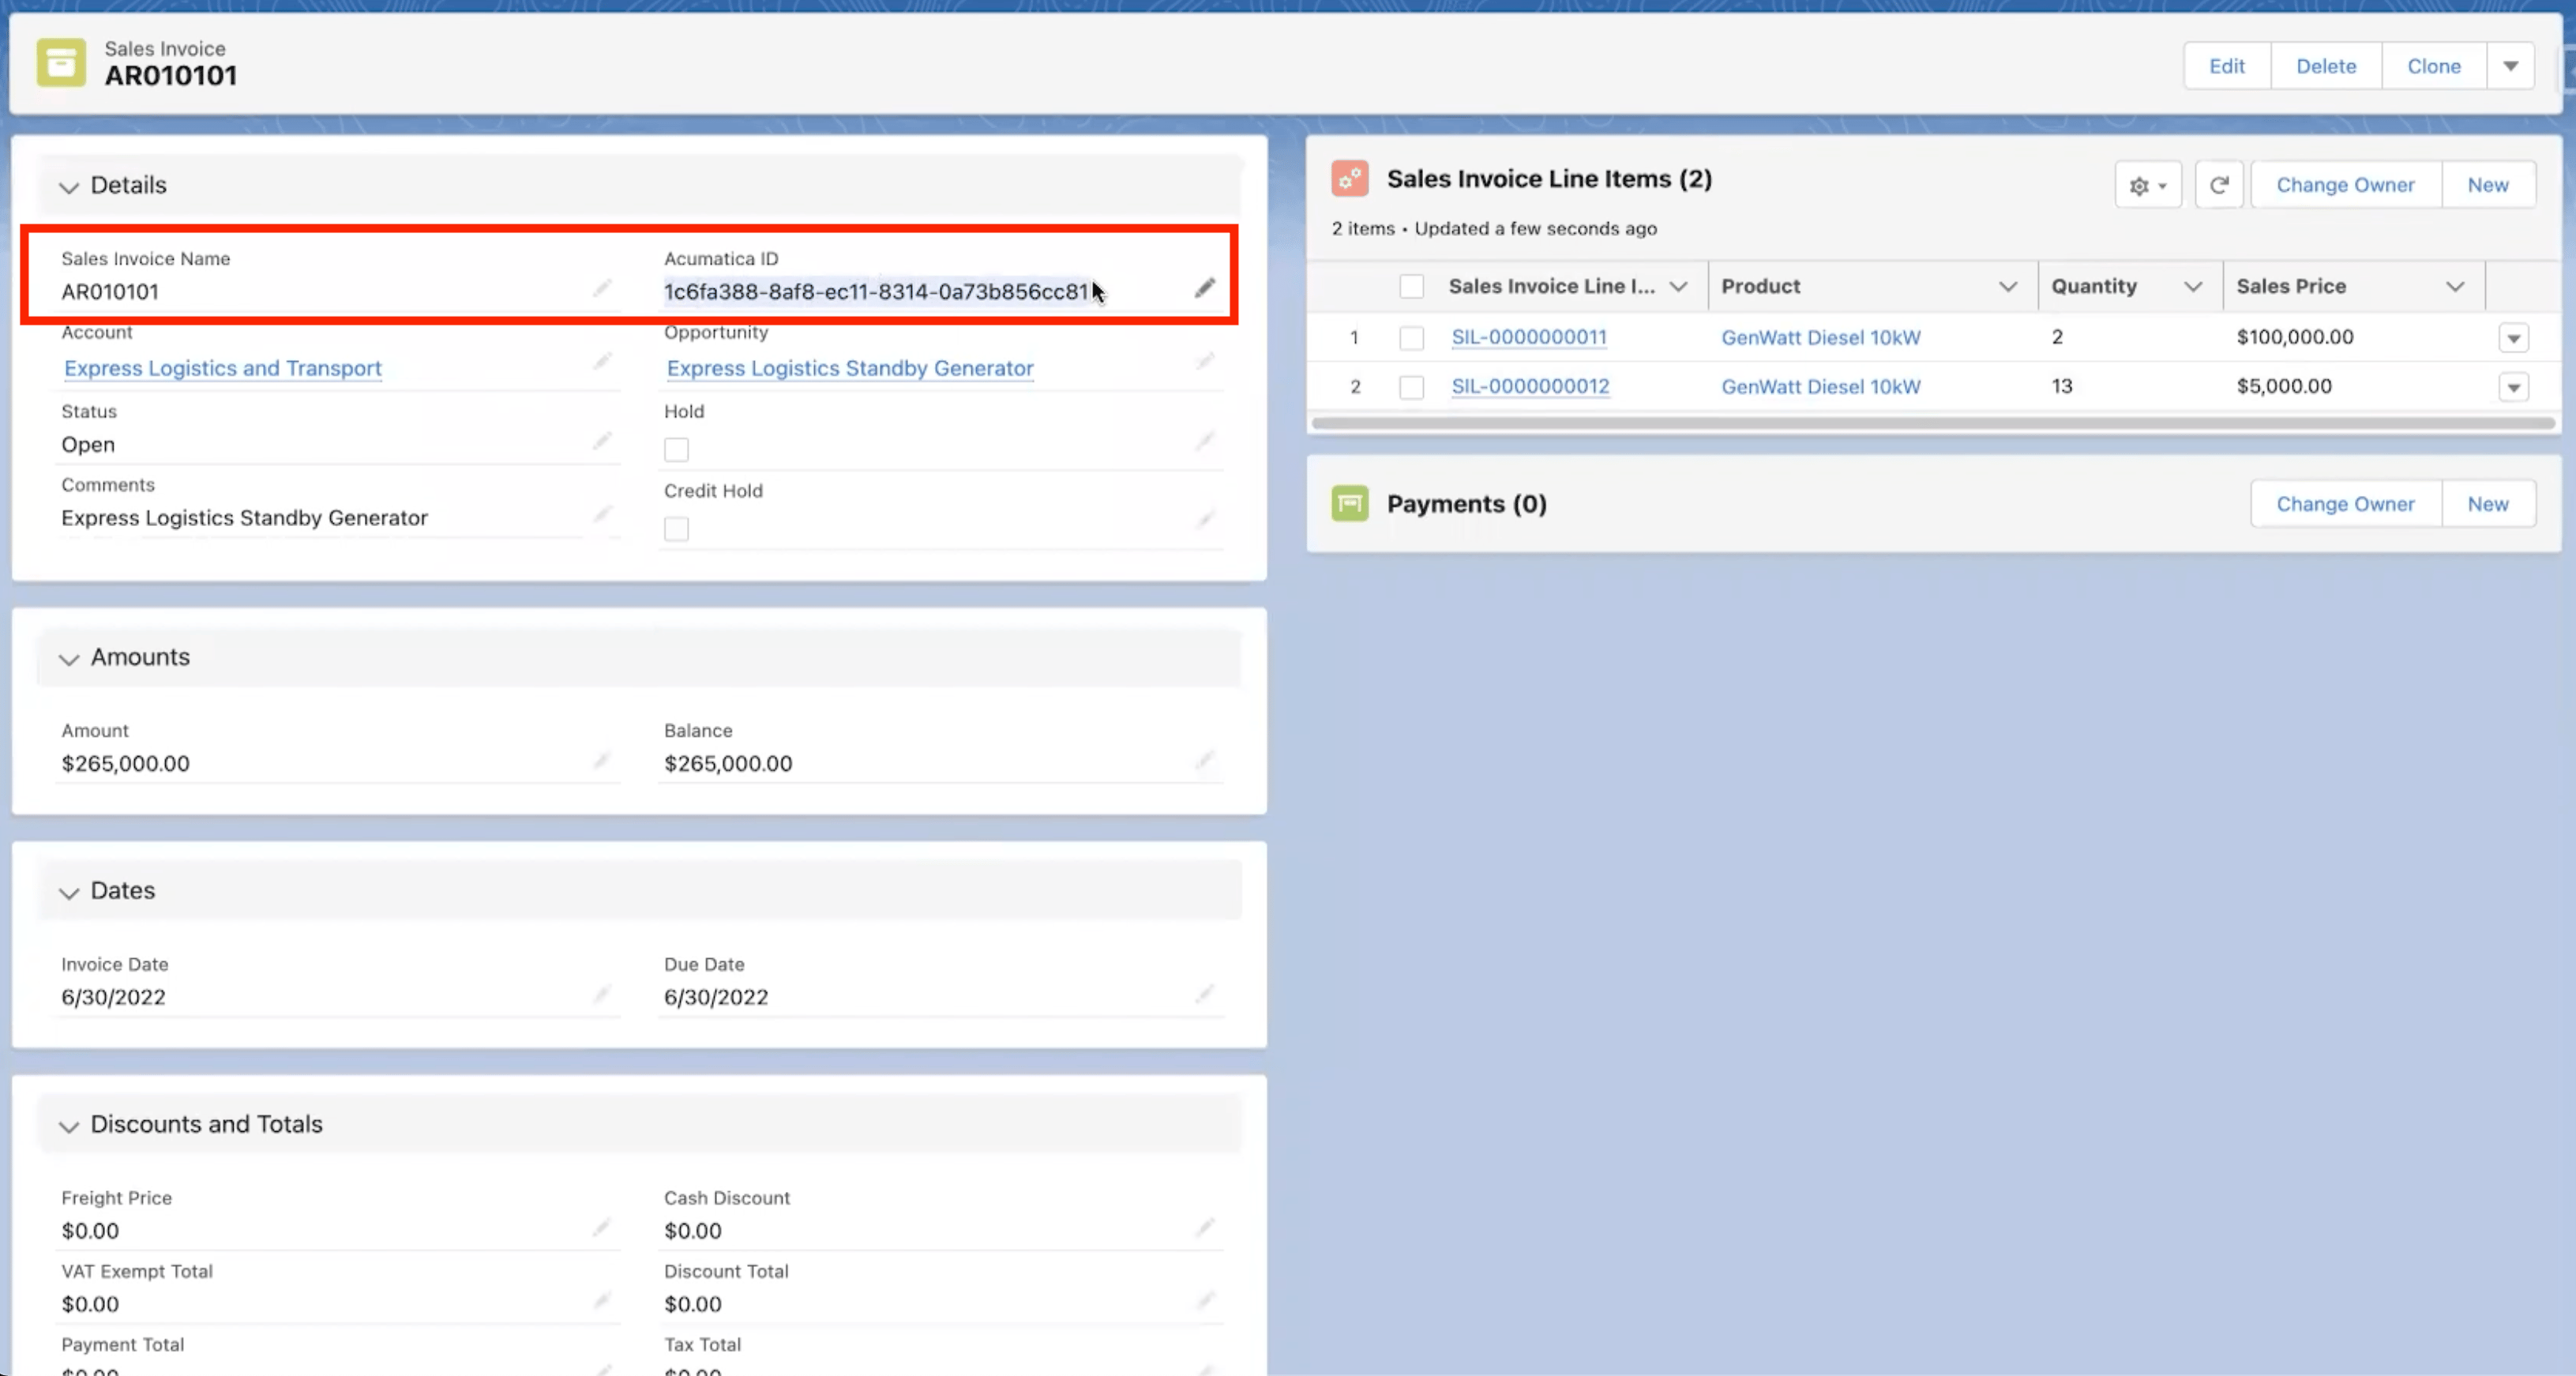Open row actions for SIL-0000000012

click(x=2513, y=387)
